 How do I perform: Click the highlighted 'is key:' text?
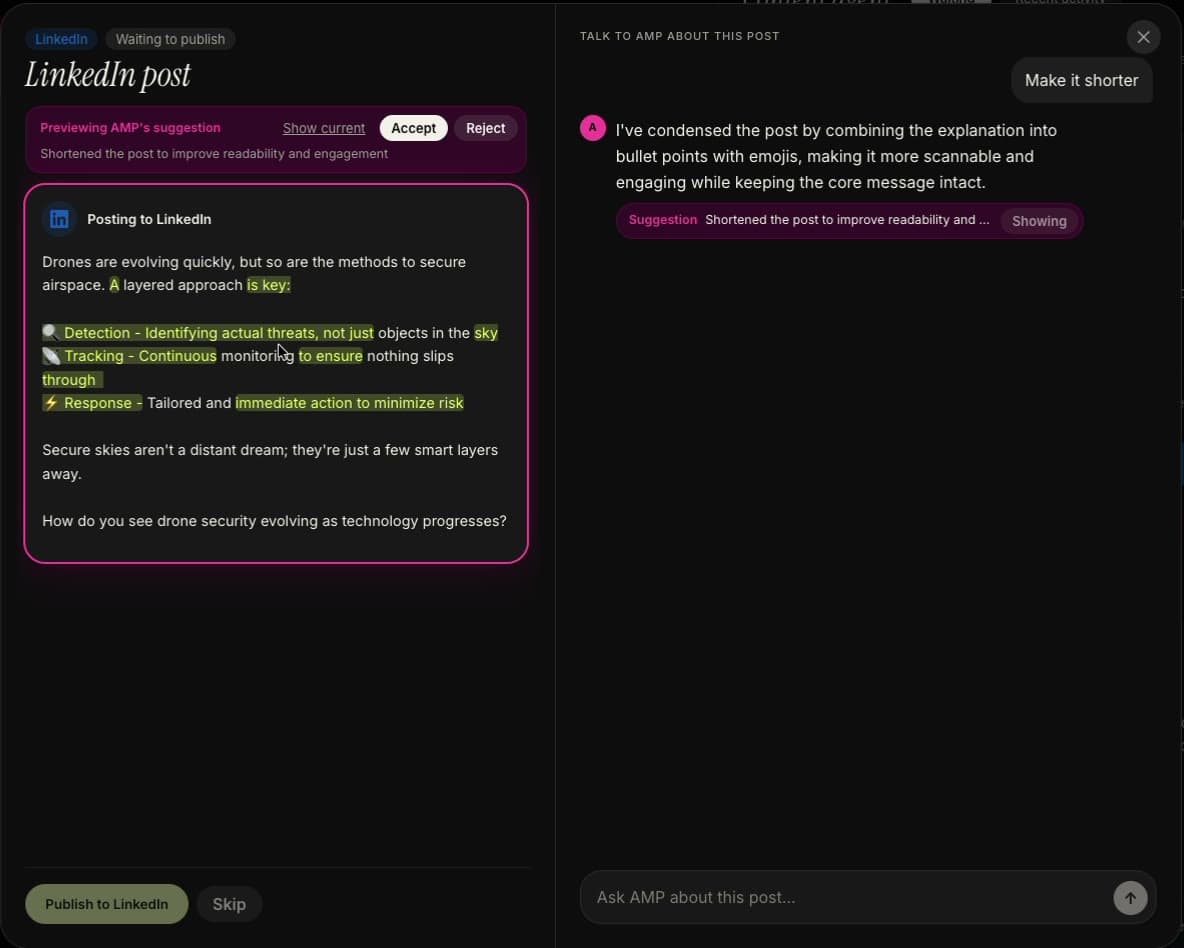pyautogui.click(x=269, y=285)
